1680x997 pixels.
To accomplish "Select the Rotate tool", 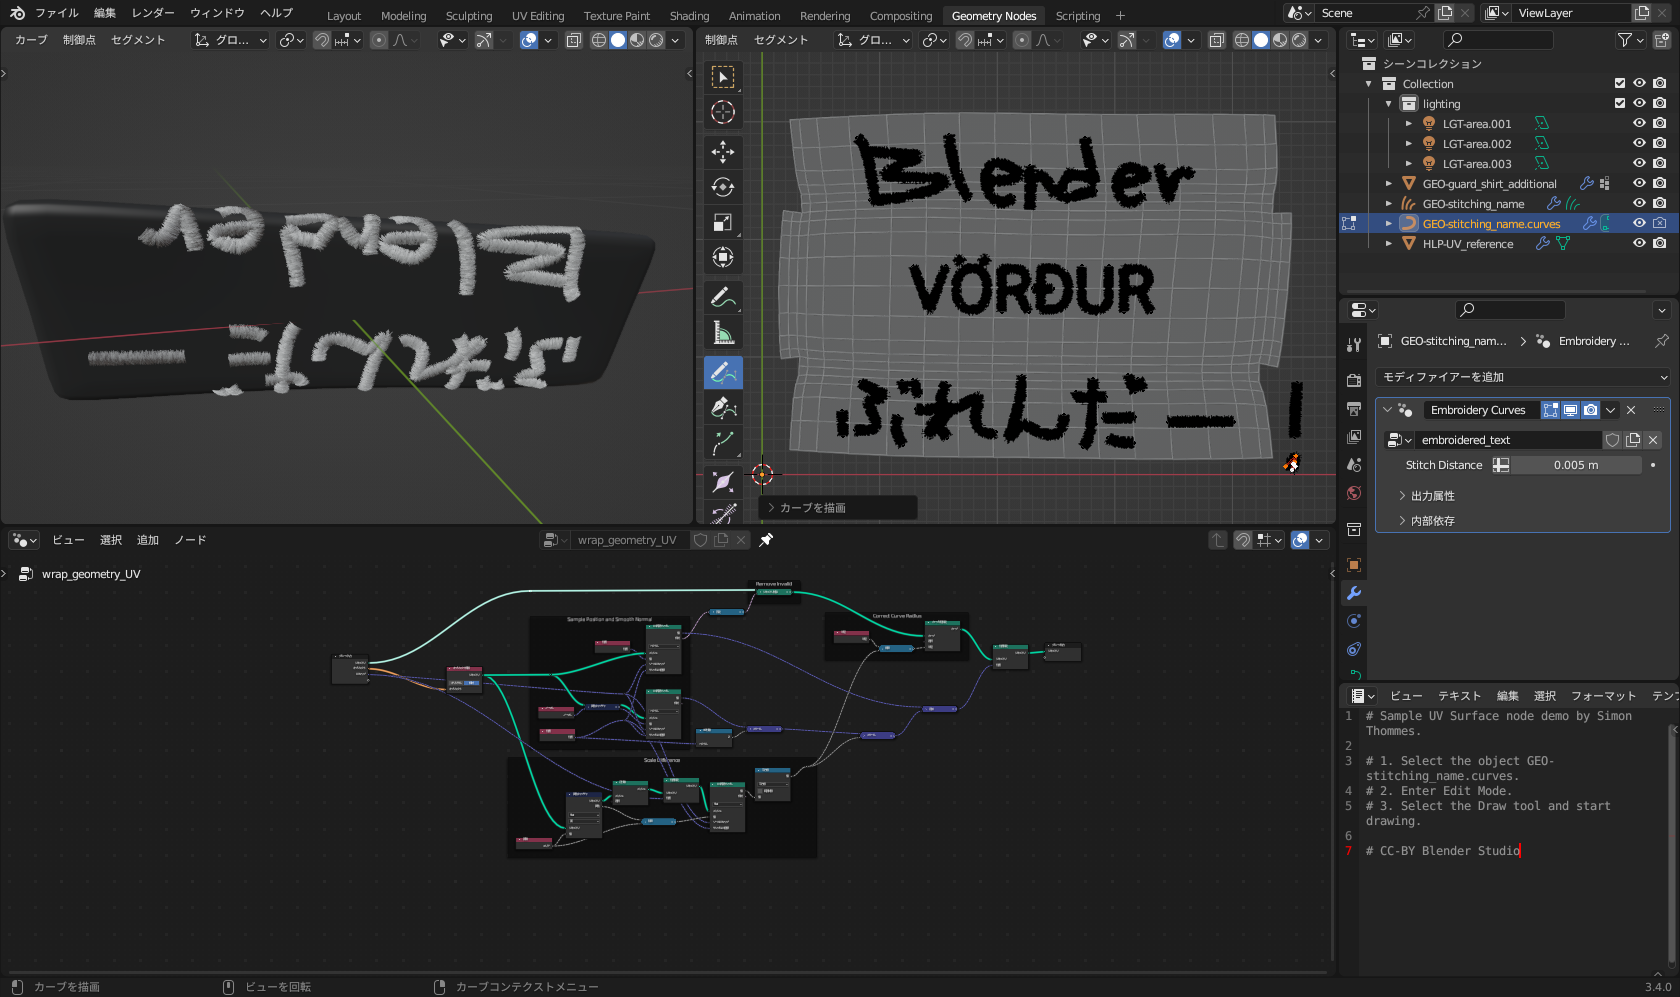I will pos(723,187).
